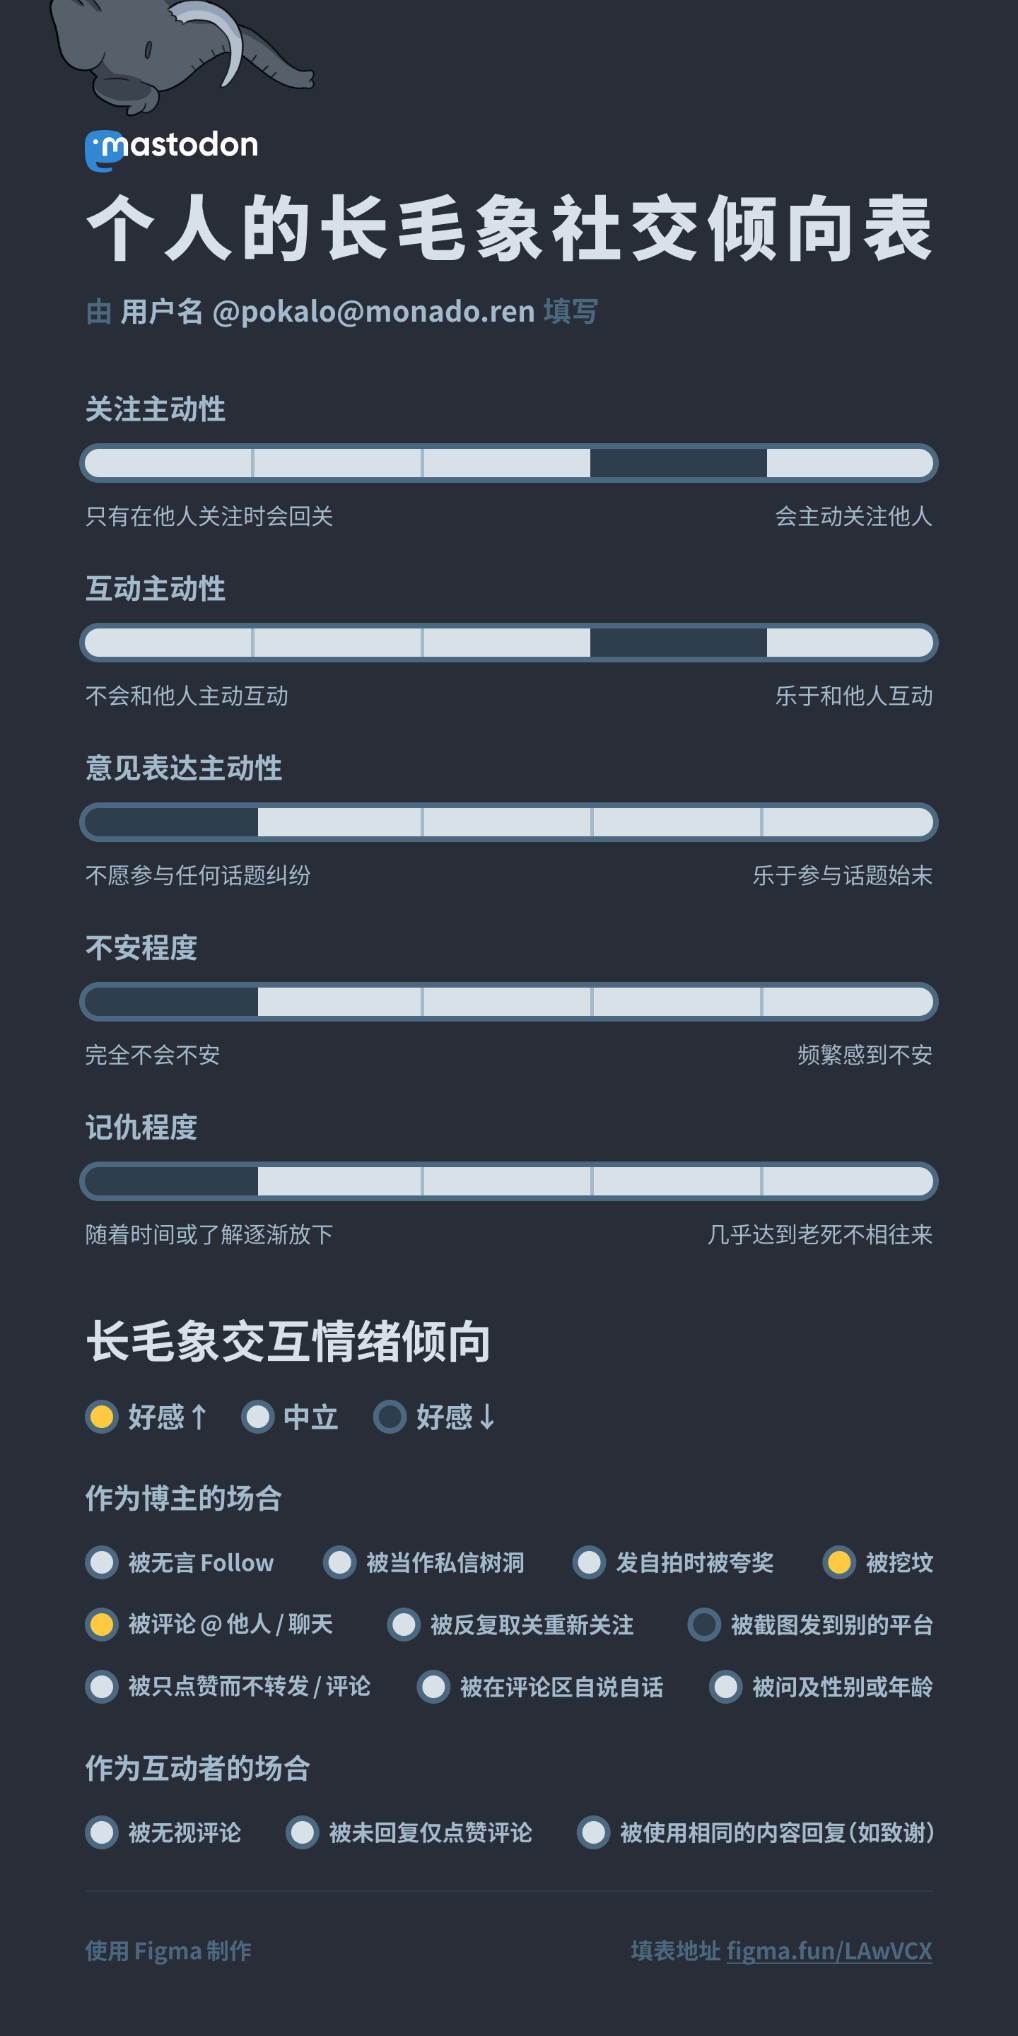Screen dimensions: 1018x2036
Task: Open the figma.fun/LAwVCX link
Action: tap(829, 1951)
